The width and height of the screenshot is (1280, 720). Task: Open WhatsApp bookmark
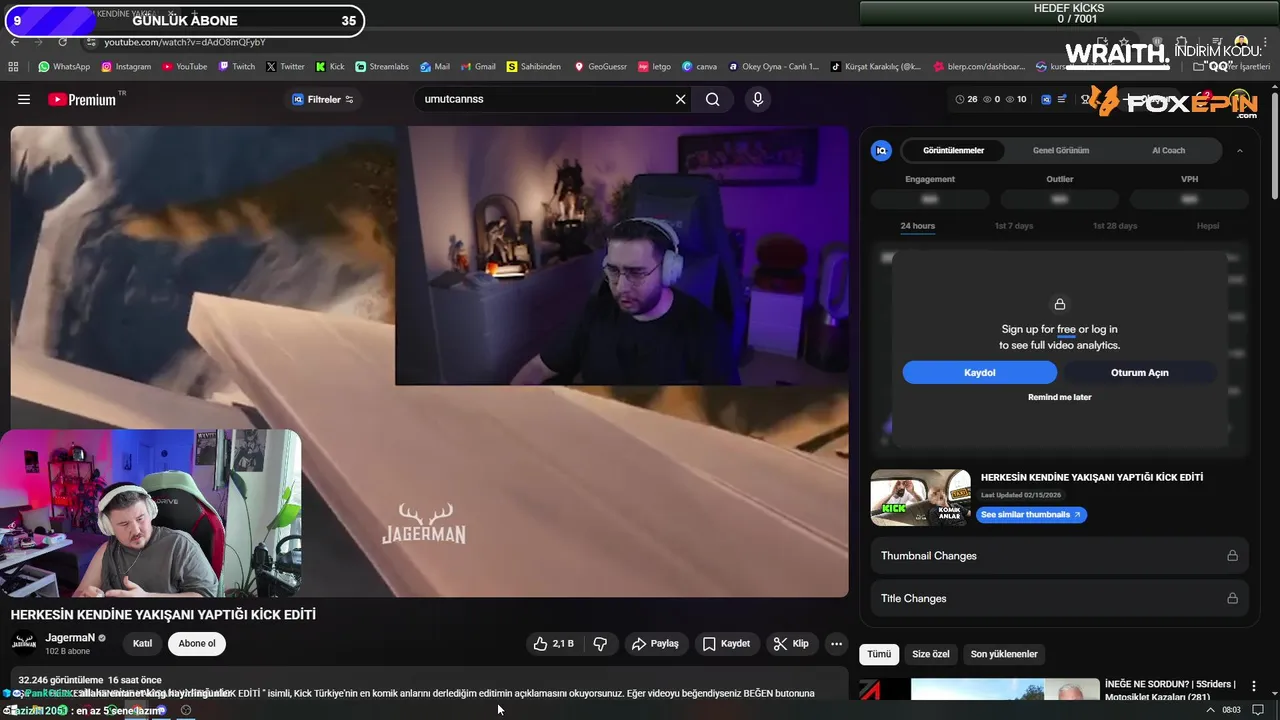64,67
